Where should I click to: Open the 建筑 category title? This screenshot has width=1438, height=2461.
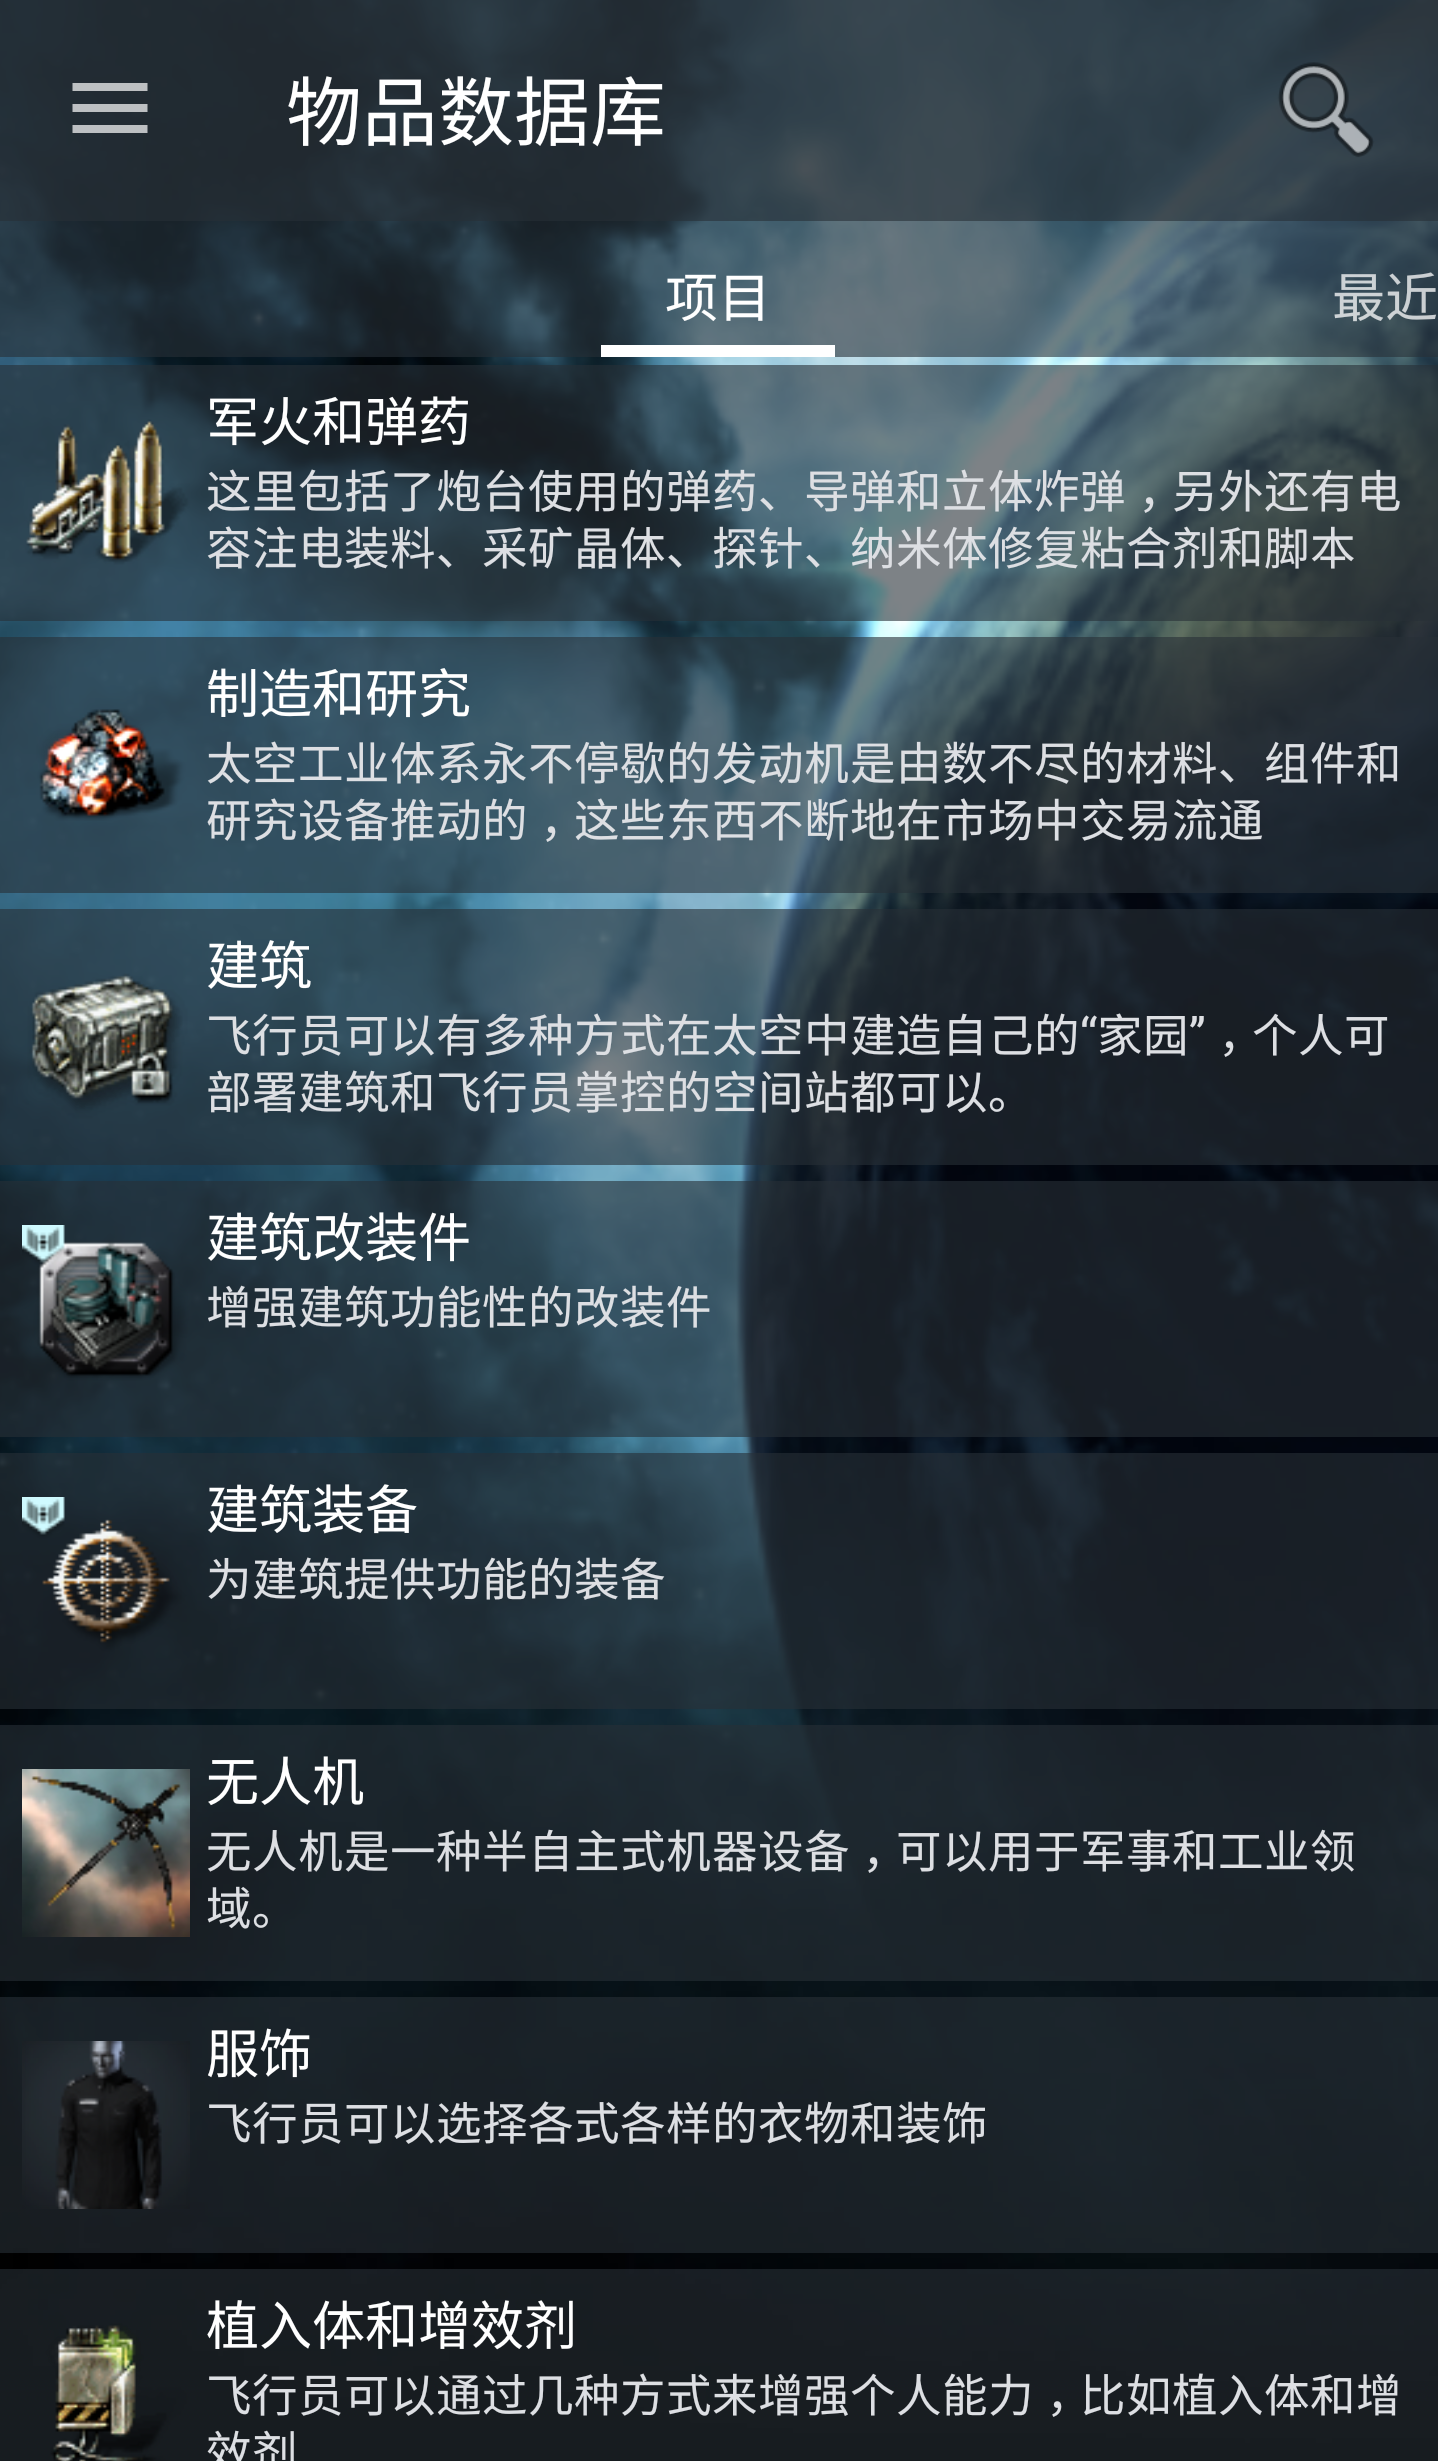(x=259, y=965)
